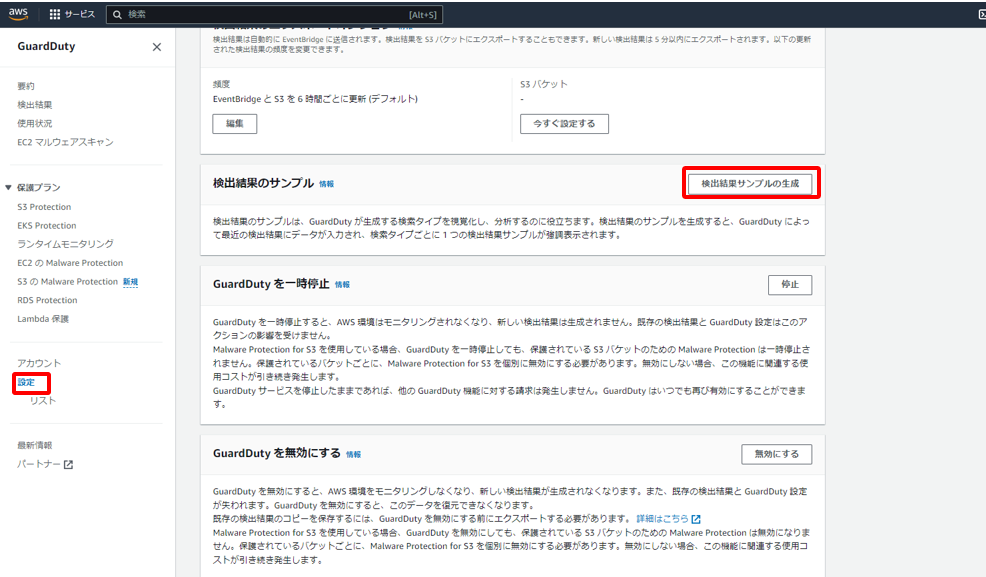Open Lambda 保護 page
Screen dimensions: 986x577
tap(43, 319)
